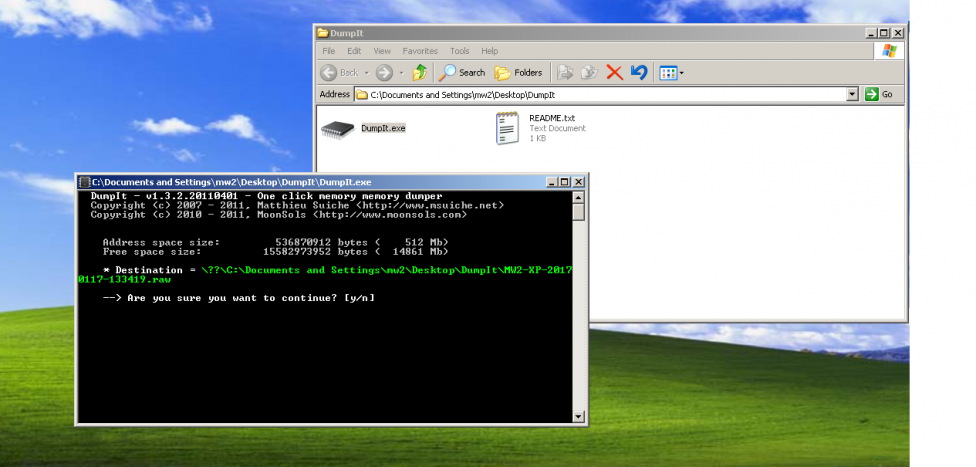Open the Back button history dropdown arrow
The height and width of the screenshot is (467, 976).
pyautogui.click(x=367, y=72)
